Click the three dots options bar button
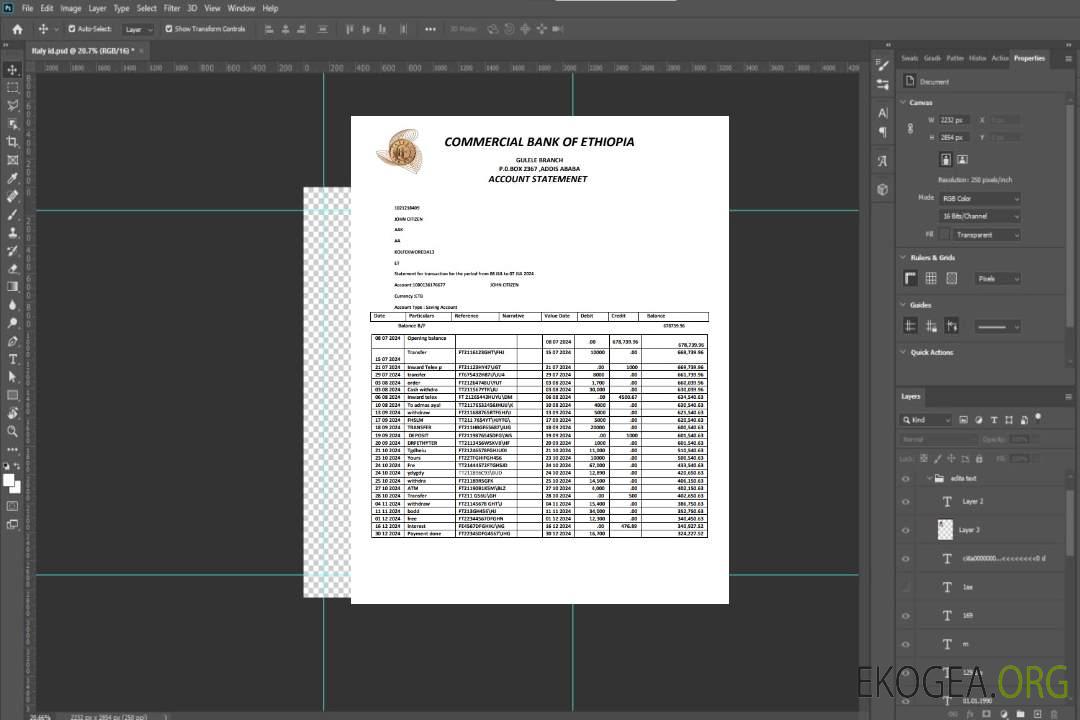1080x720 pixels. tap(430, 29)
